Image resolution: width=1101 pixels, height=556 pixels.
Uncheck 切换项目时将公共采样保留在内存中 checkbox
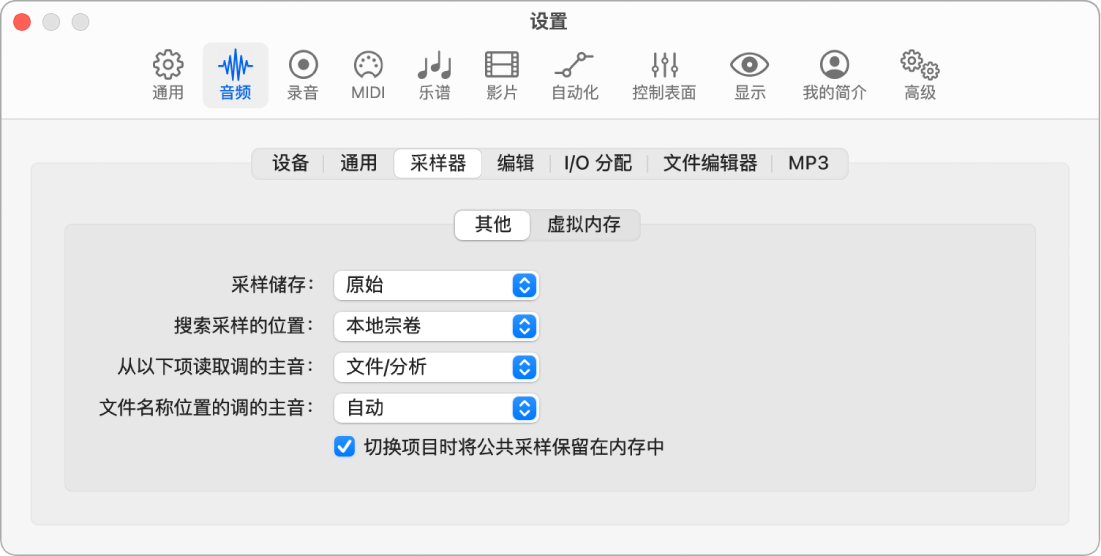coord(344,446)
